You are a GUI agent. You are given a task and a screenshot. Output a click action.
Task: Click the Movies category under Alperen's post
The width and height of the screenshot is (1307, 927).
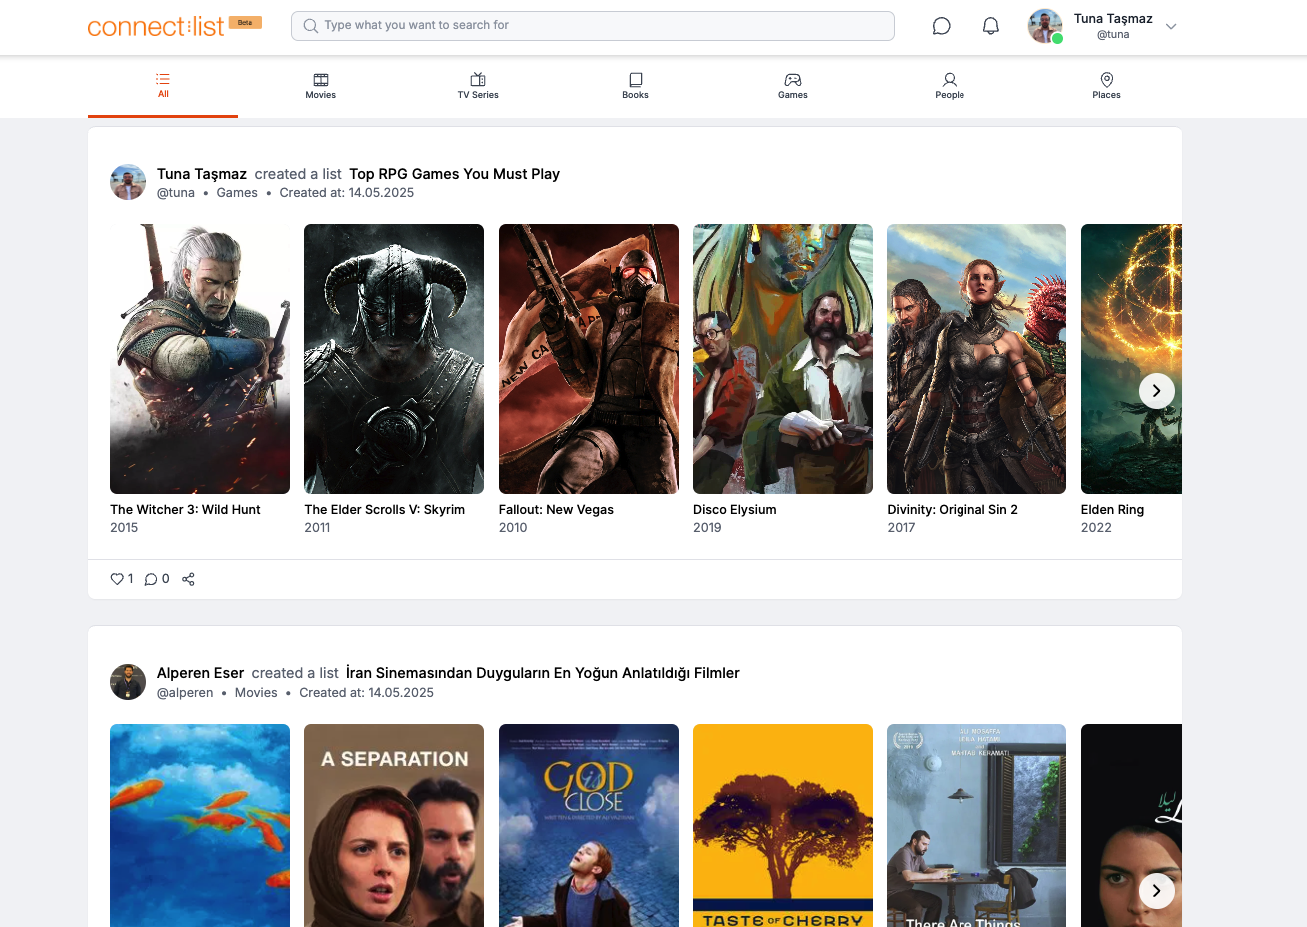(256, 693)
